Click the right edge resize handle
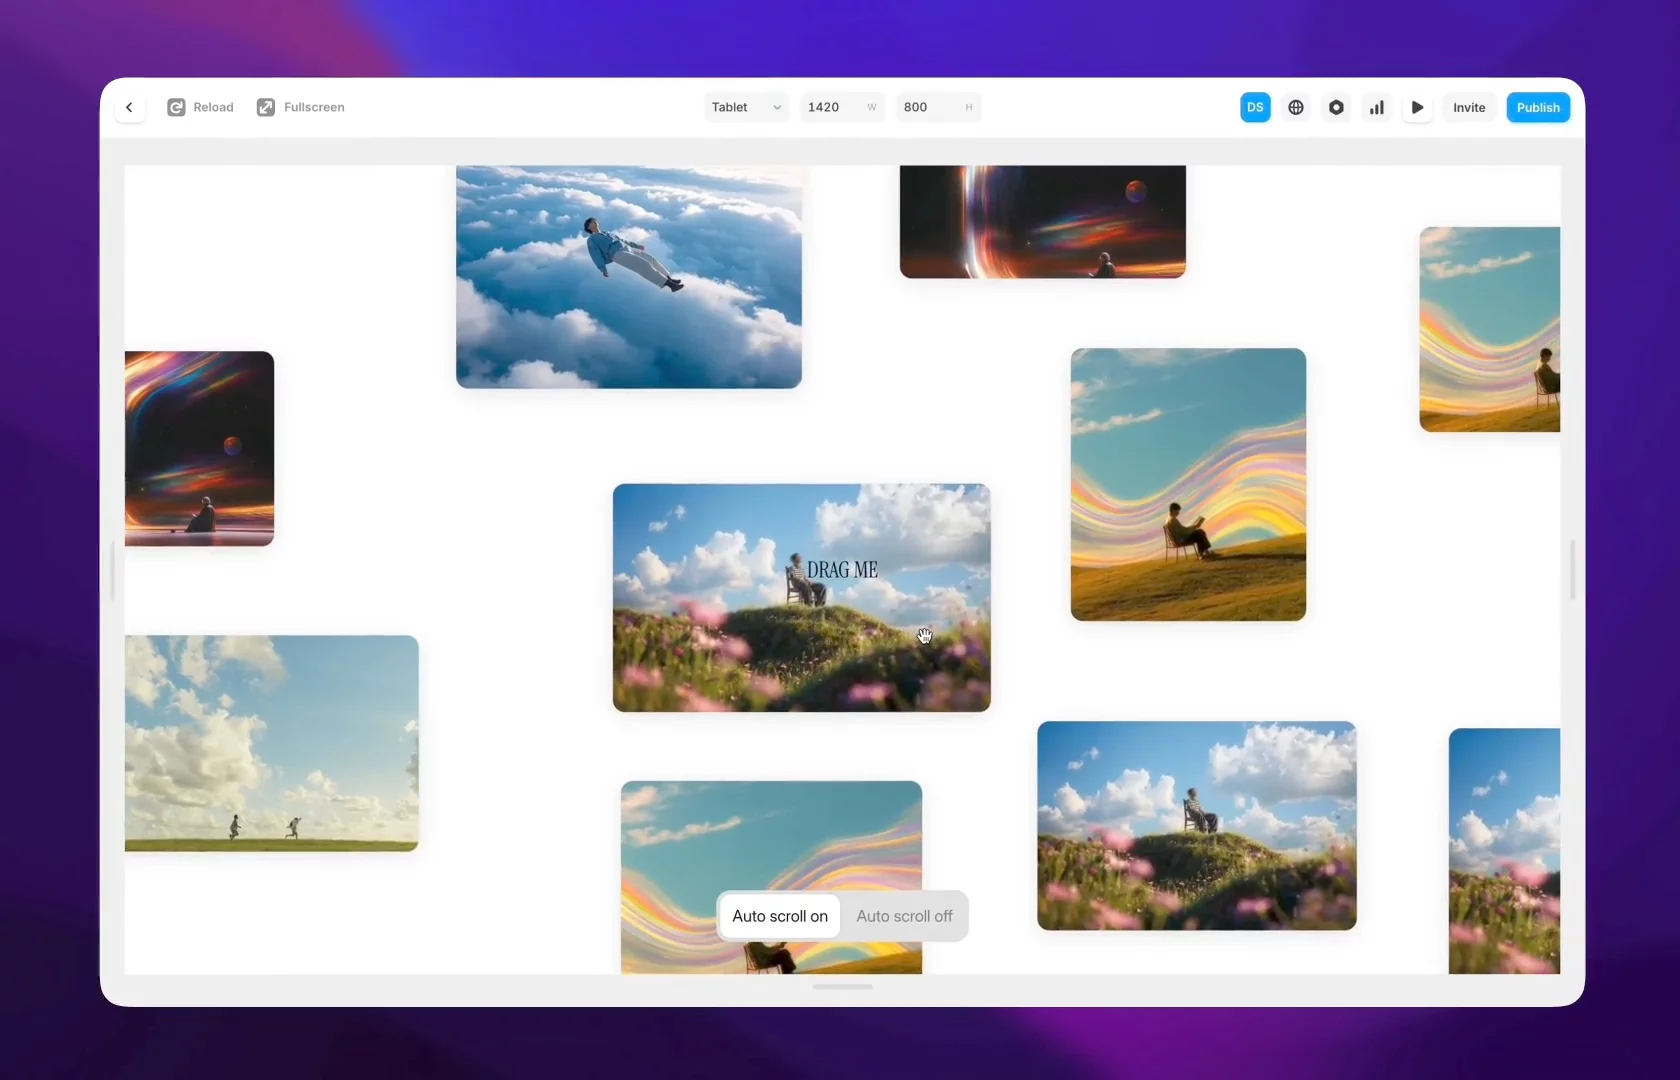 pyautogui.click(x=1573, y=570)
